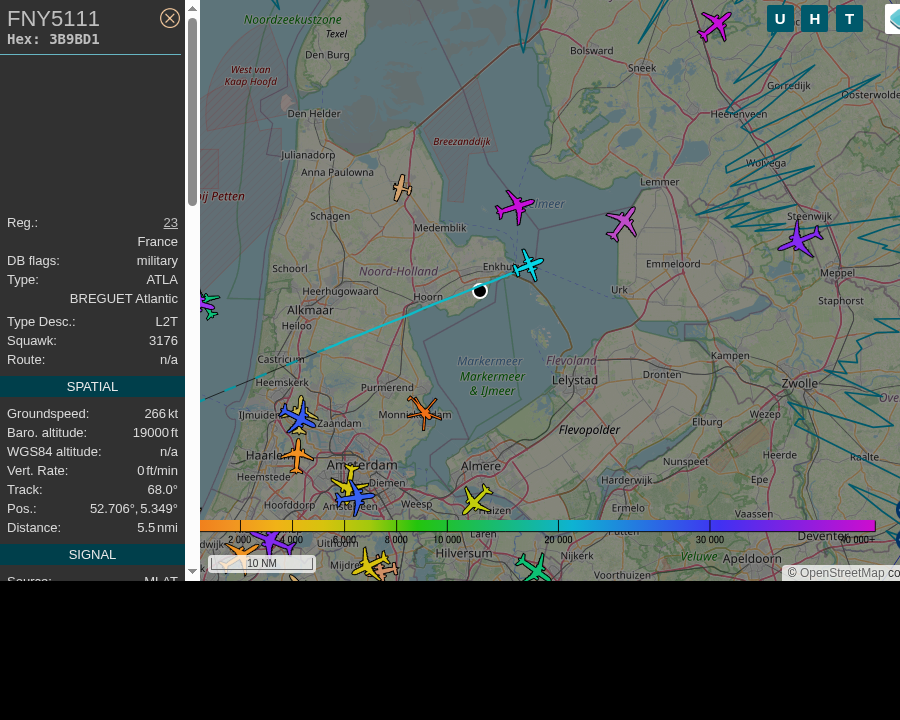
Task: Select the yellow aircraft near Almere
Action: tap(477, 499)
